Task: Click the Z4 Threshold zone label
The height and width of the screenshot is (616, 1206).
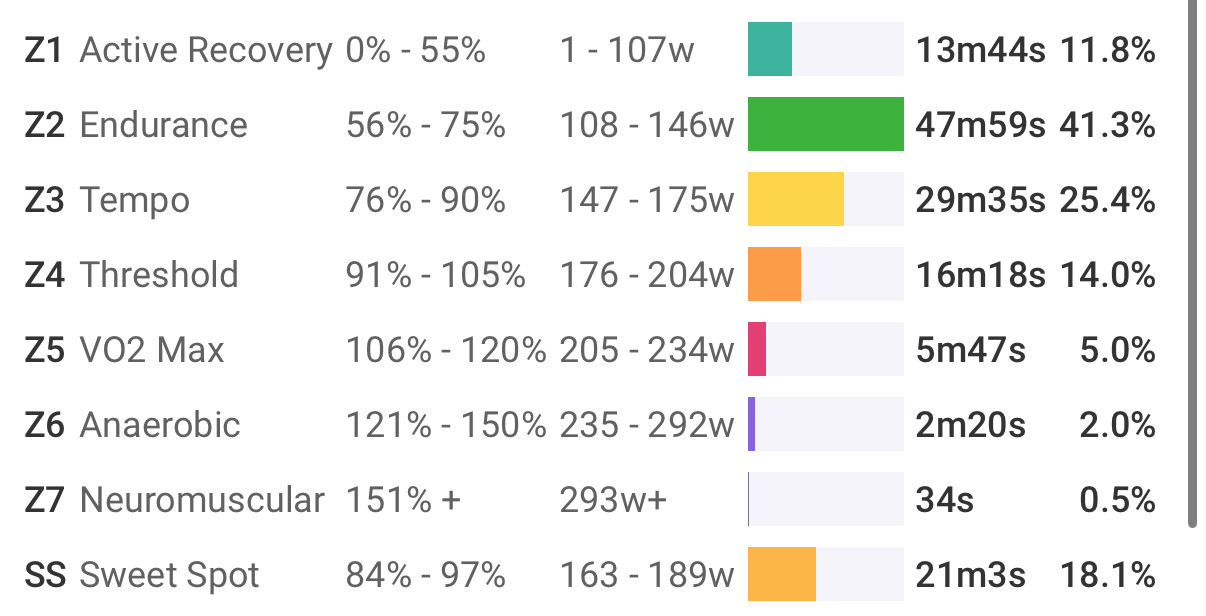Action: [131, 275]
